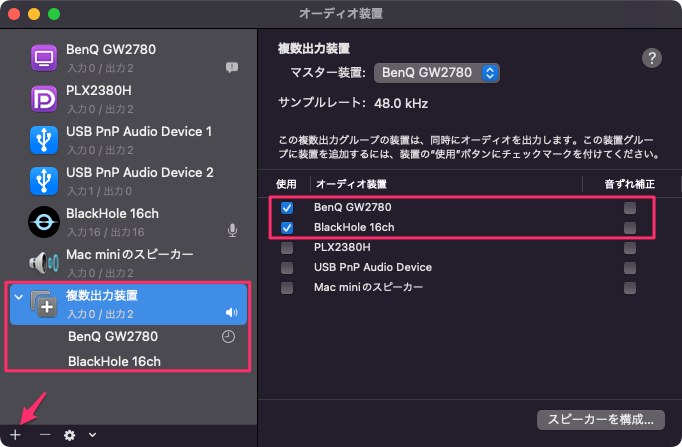Enable 音ずれ補正 for Mac miniのスピーカー
682x447 pixels.
[630, 288]
